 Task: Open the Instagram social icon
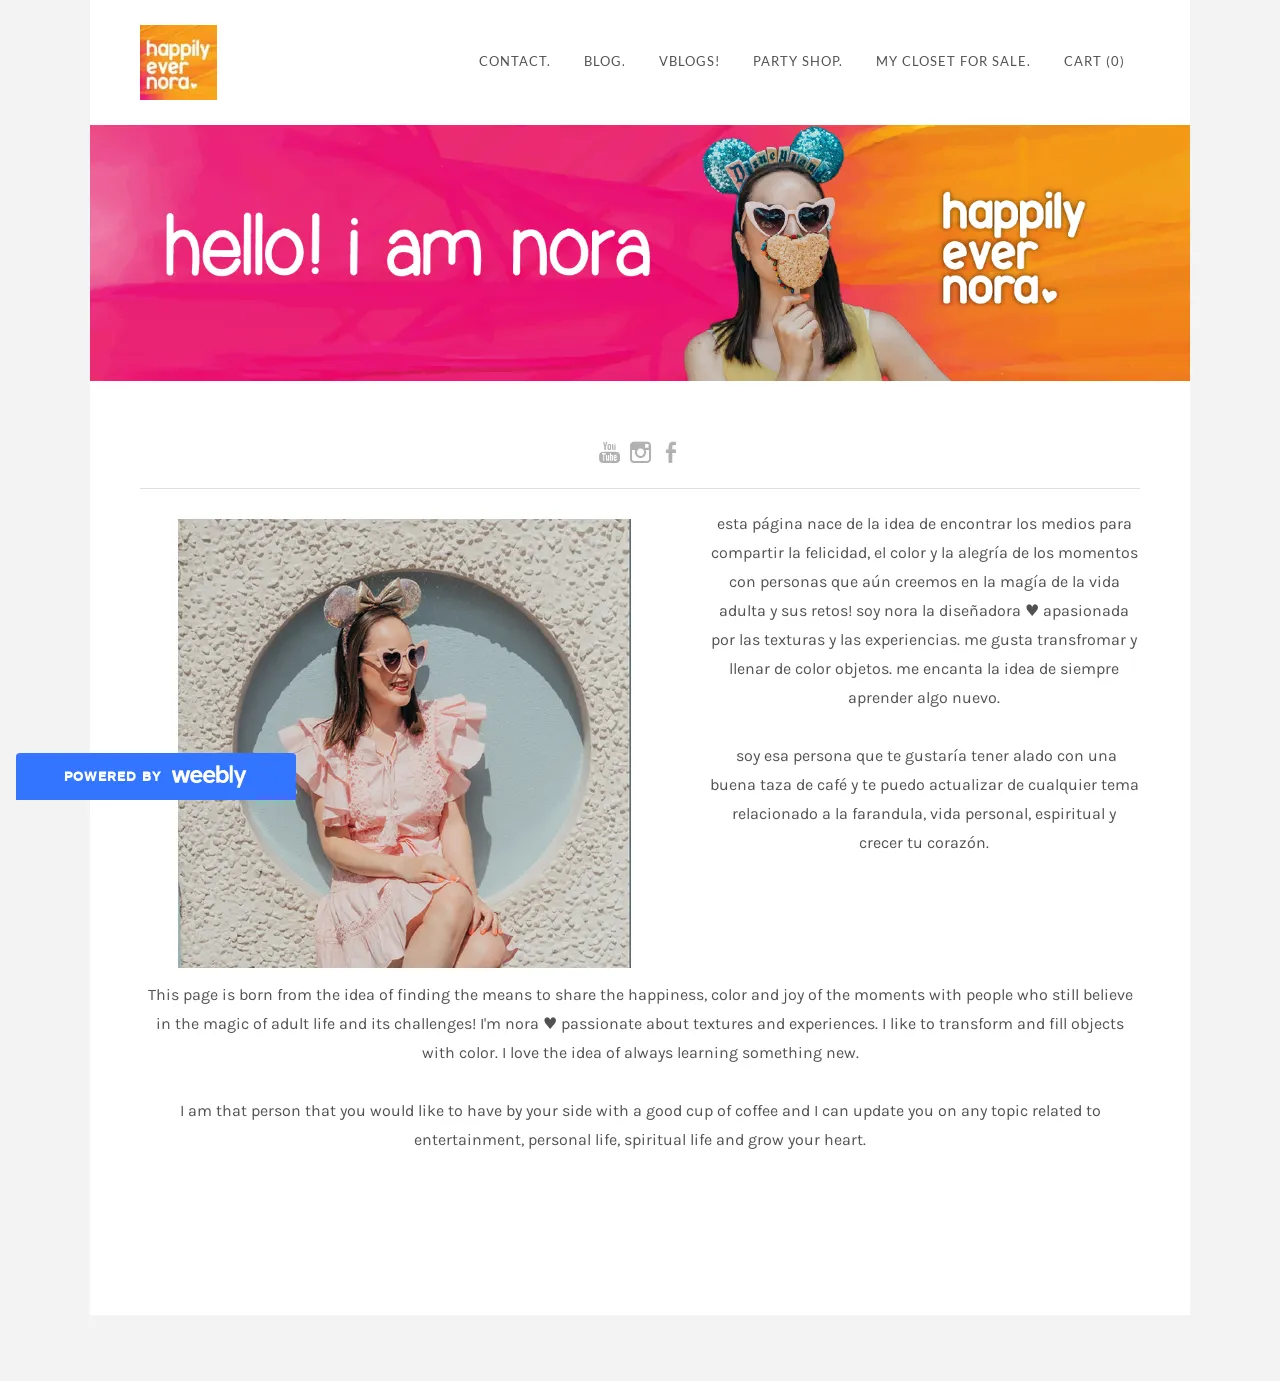tap(640, 452)
